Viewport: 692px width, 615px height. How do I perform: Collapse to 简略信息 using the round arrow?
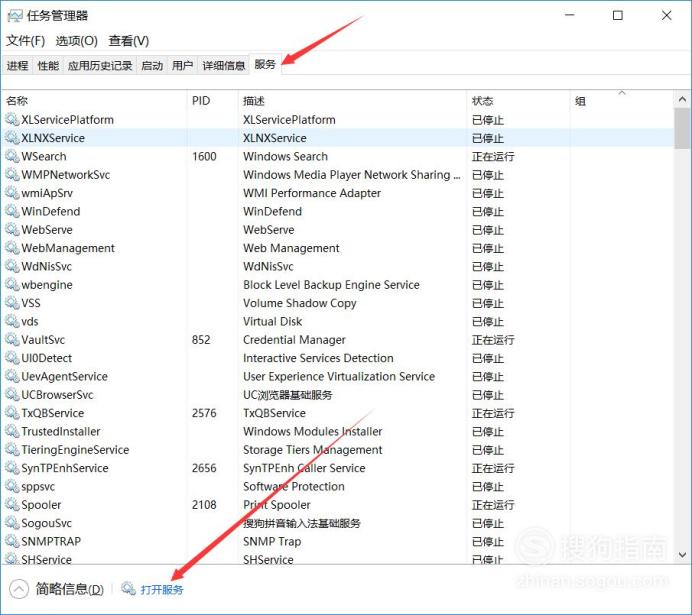19,589
